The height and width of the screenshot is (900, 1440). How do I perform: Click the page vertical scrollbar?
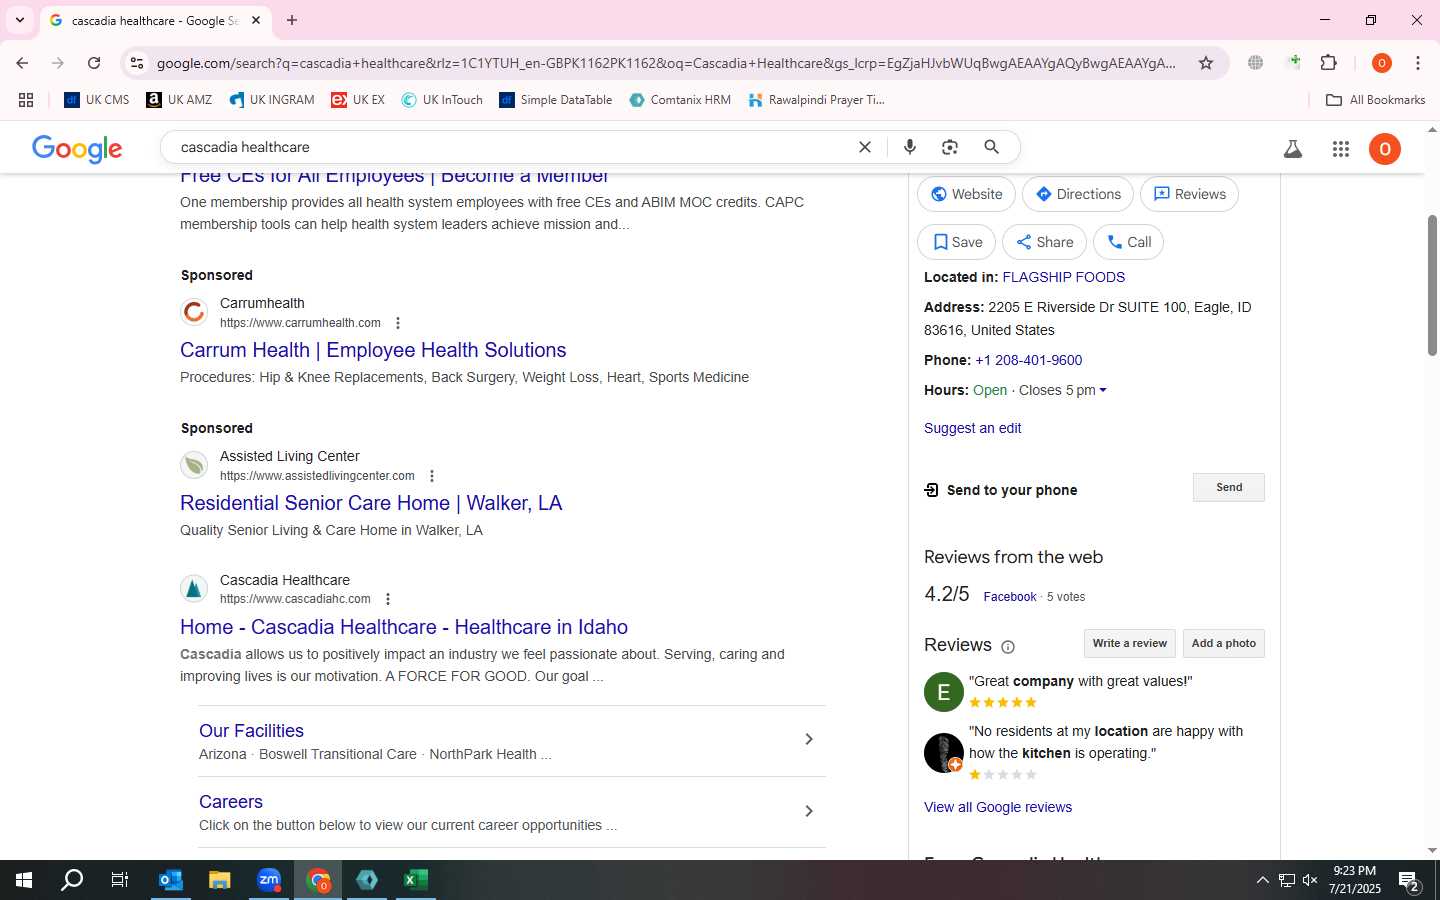[1432, 286]
